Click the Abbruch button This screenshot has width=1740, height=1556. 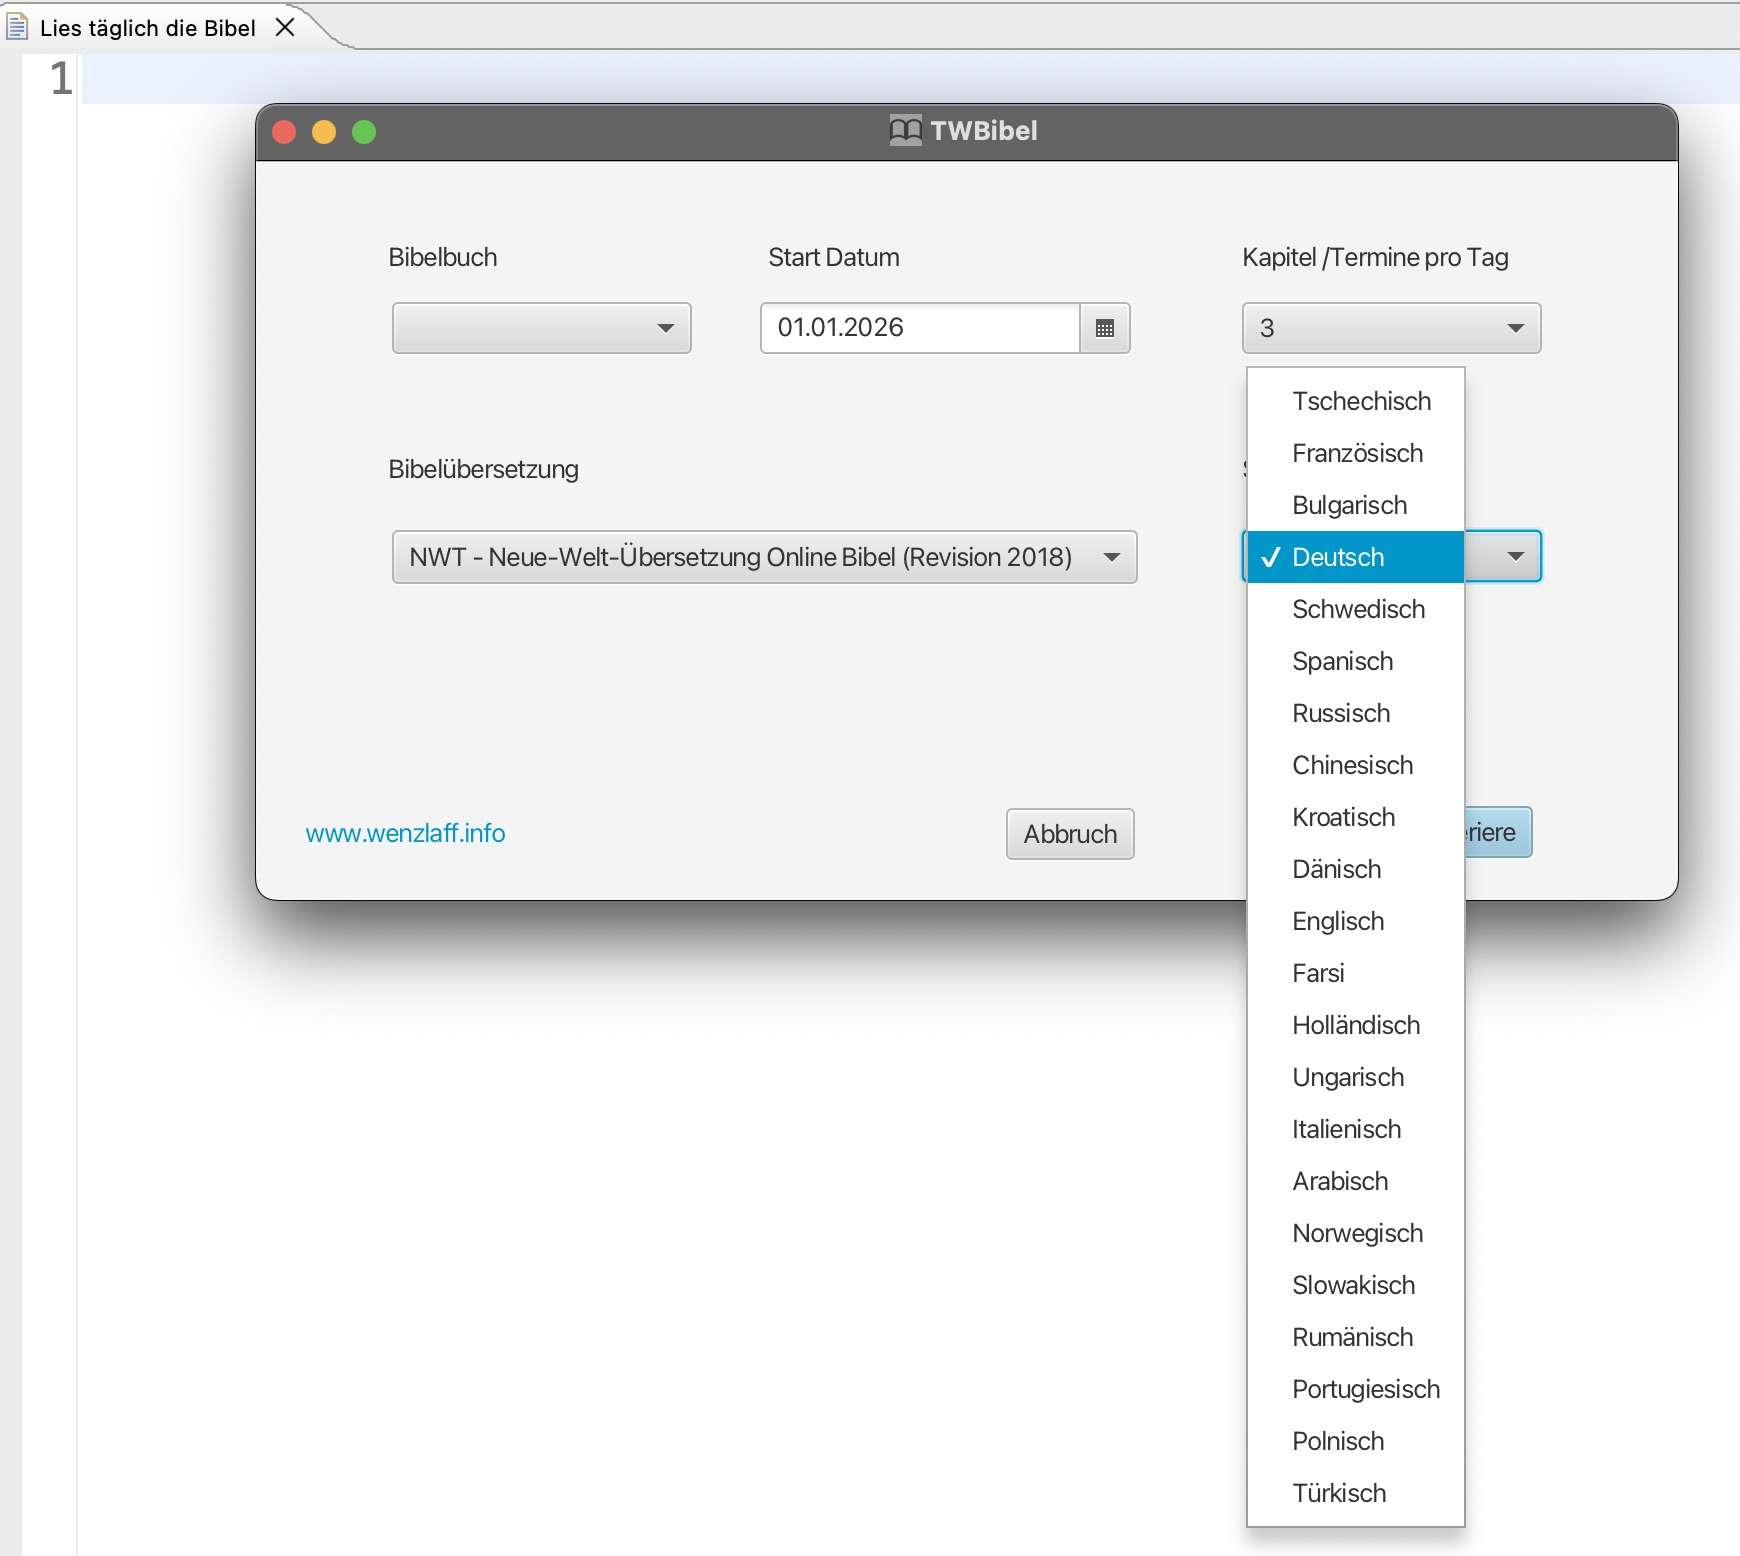pos(1070,834)
